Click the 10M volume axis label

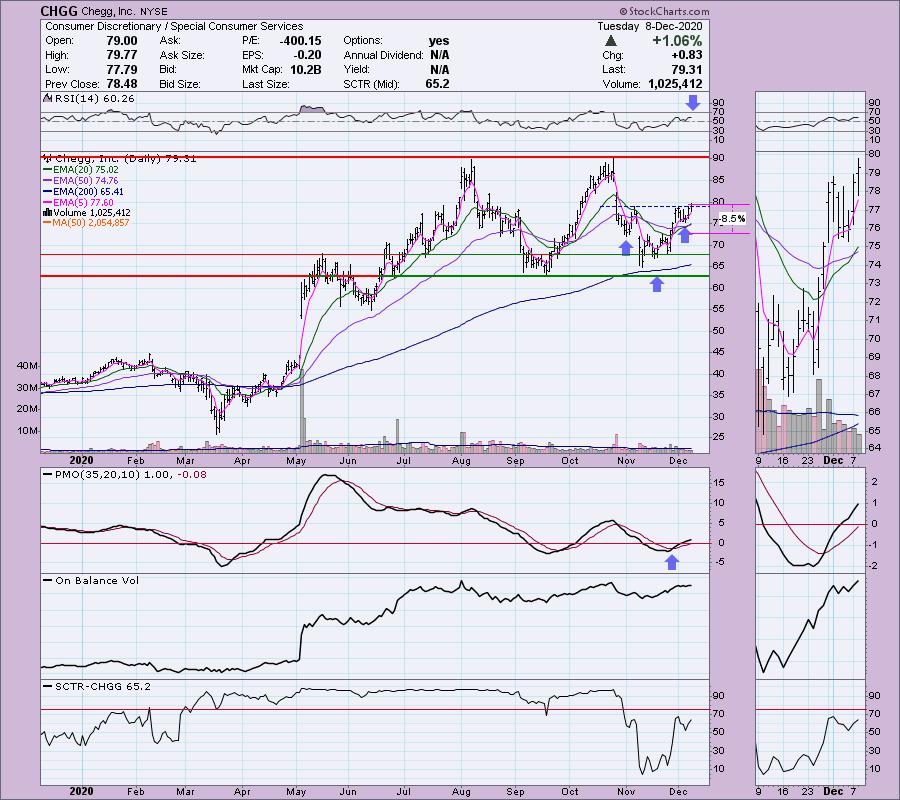coord(27,430)
